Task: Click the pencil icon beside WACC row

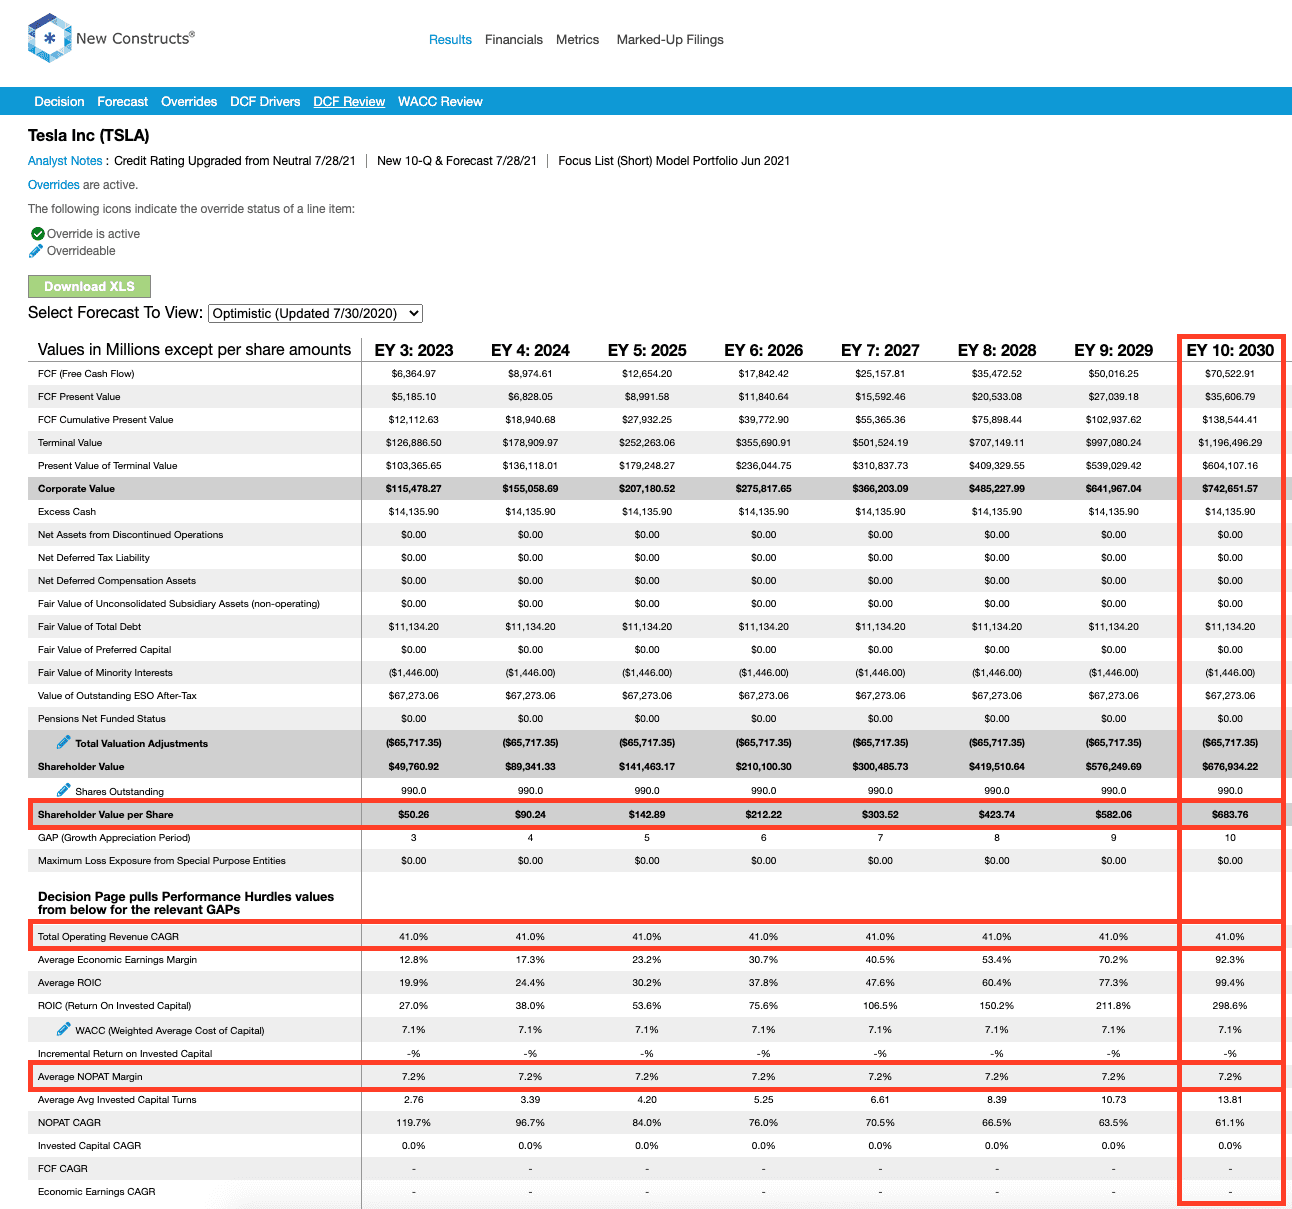Action: click(64, 1029)
